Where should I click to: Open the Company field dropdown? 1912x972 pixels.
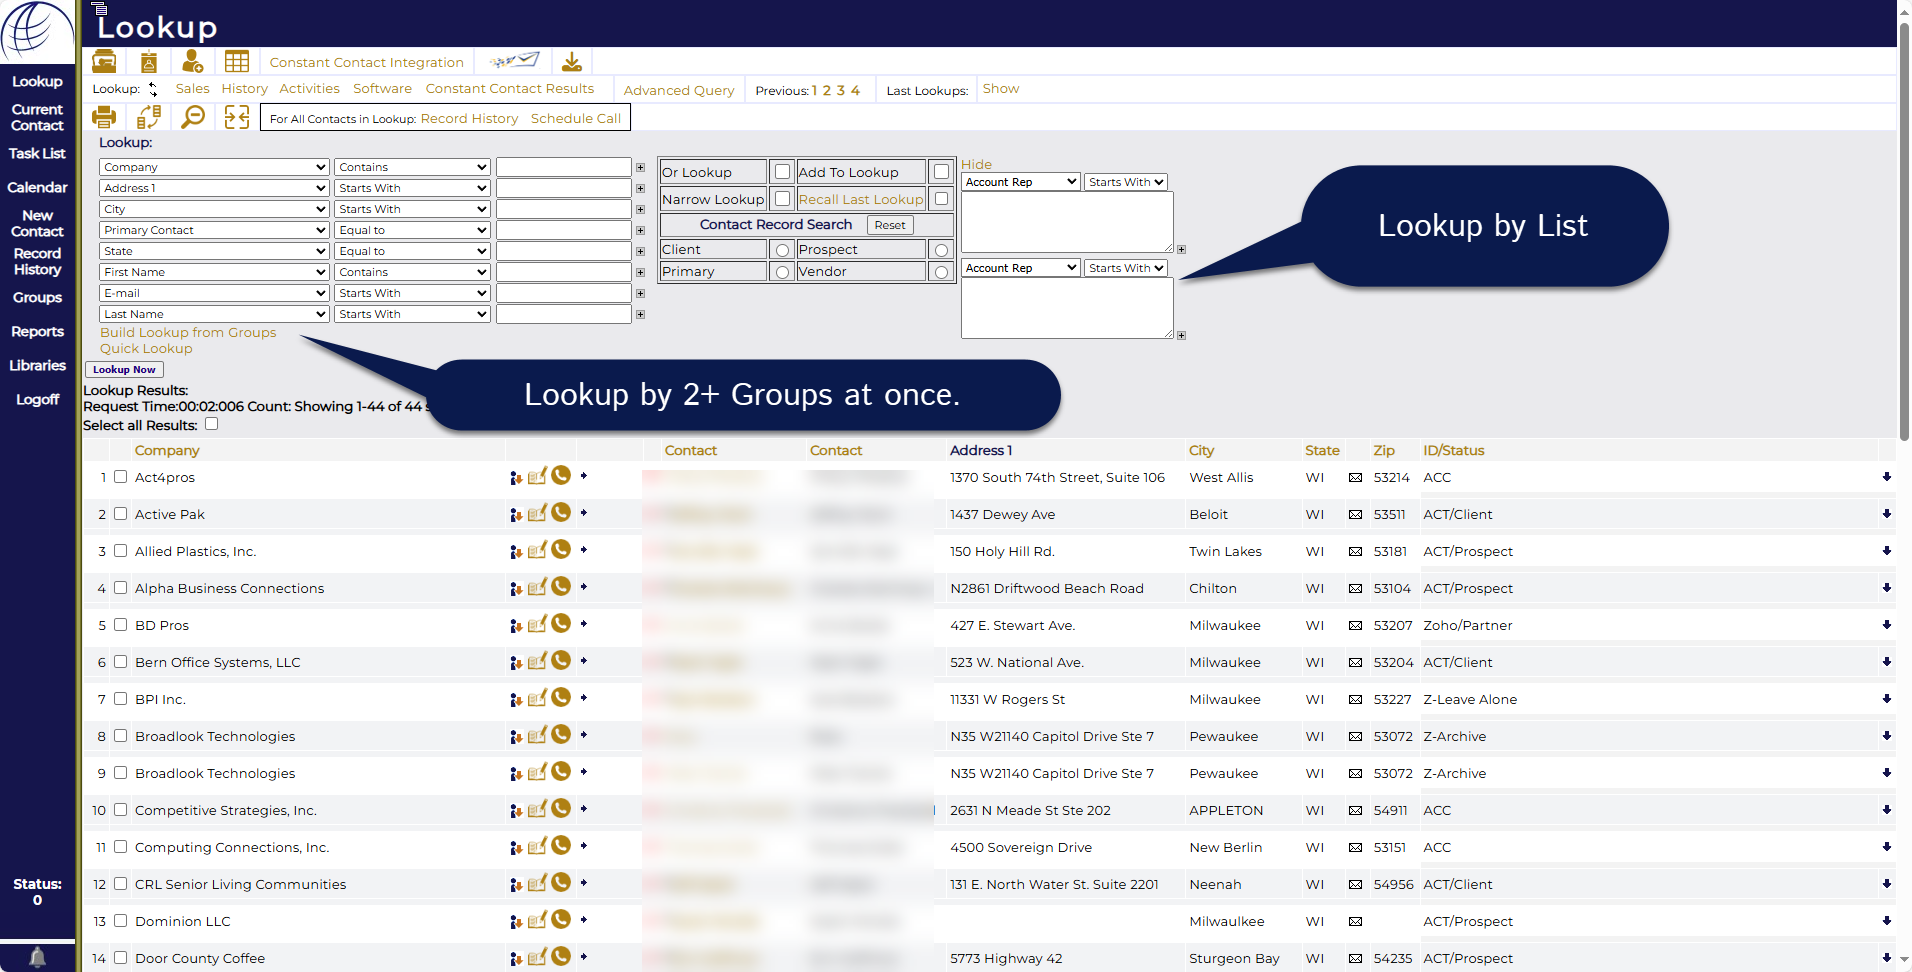tap(214, 167)
